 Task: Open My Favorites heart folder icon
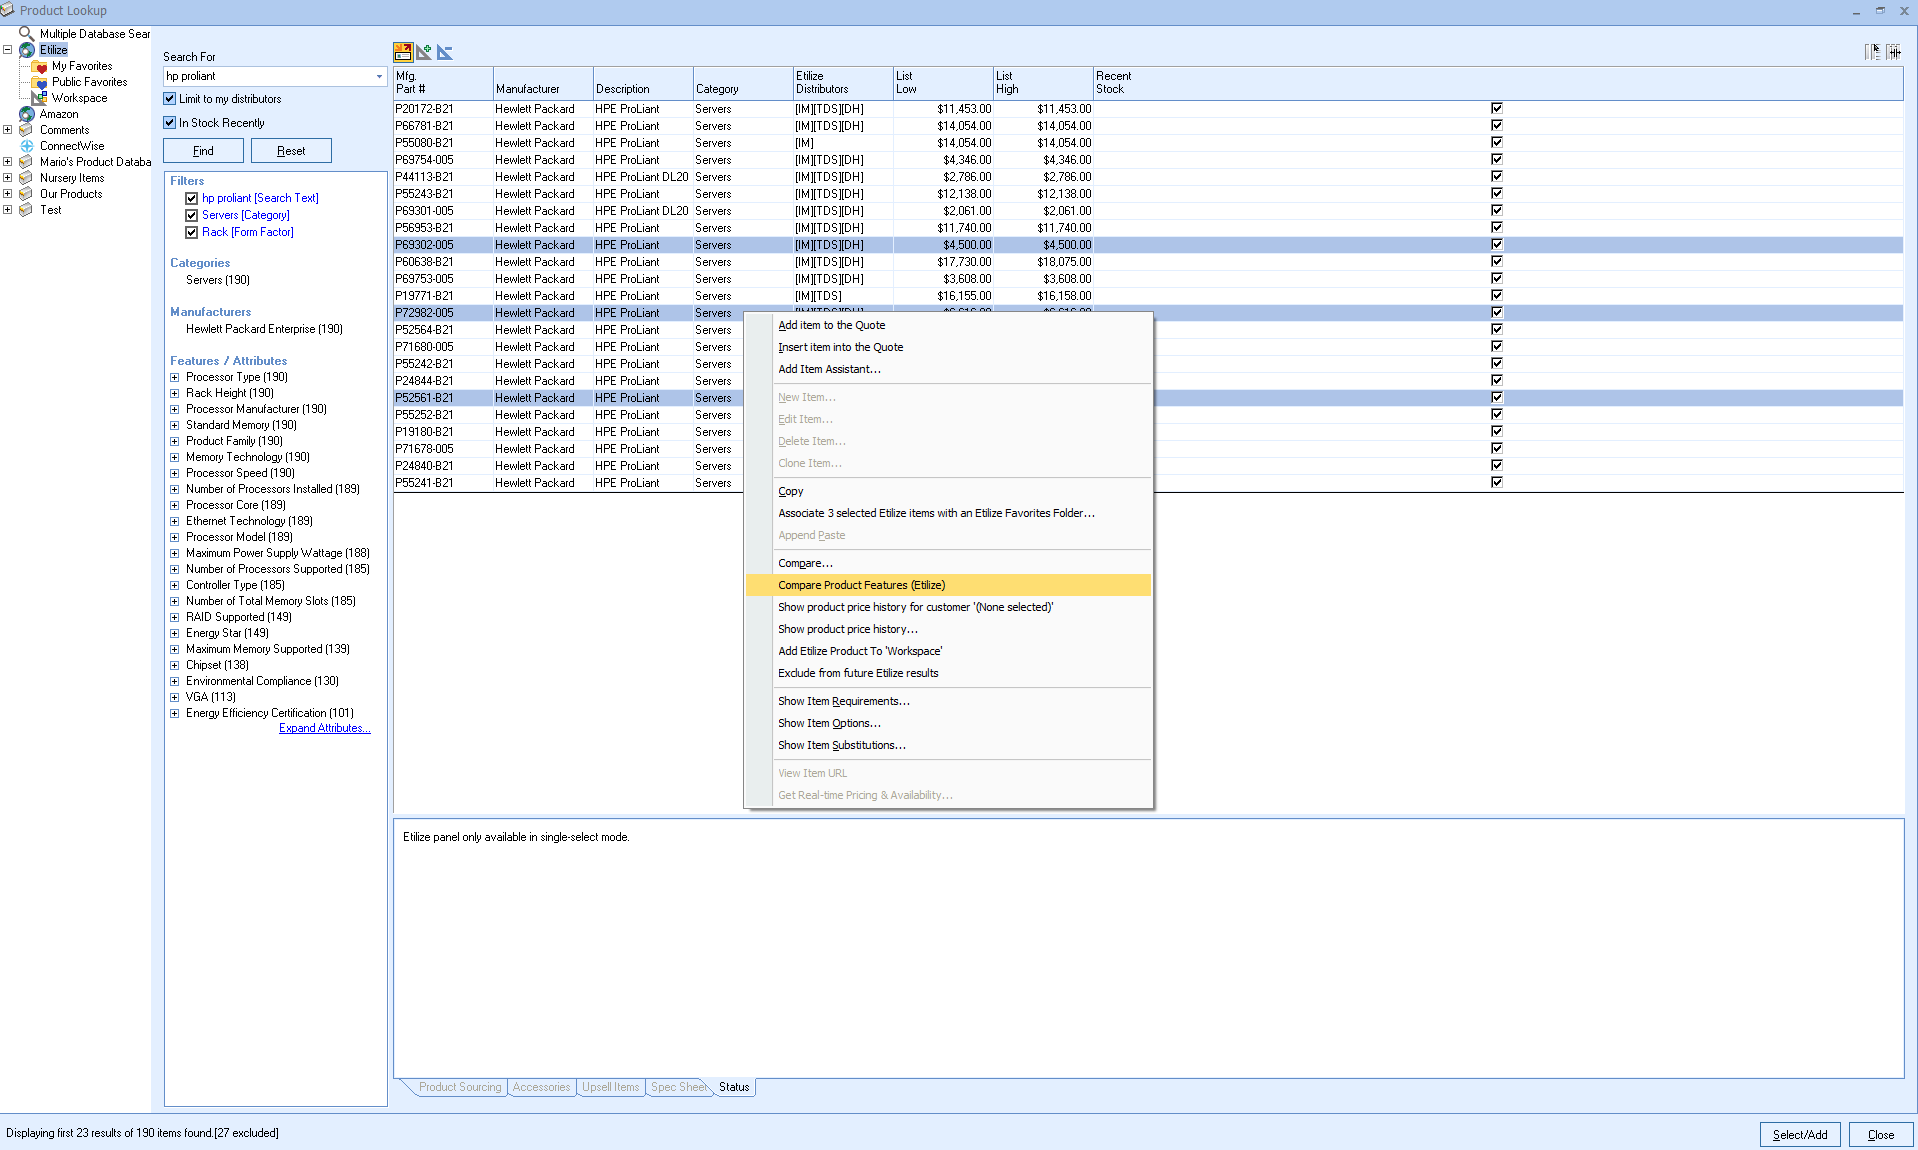click(x=40, y=66)
